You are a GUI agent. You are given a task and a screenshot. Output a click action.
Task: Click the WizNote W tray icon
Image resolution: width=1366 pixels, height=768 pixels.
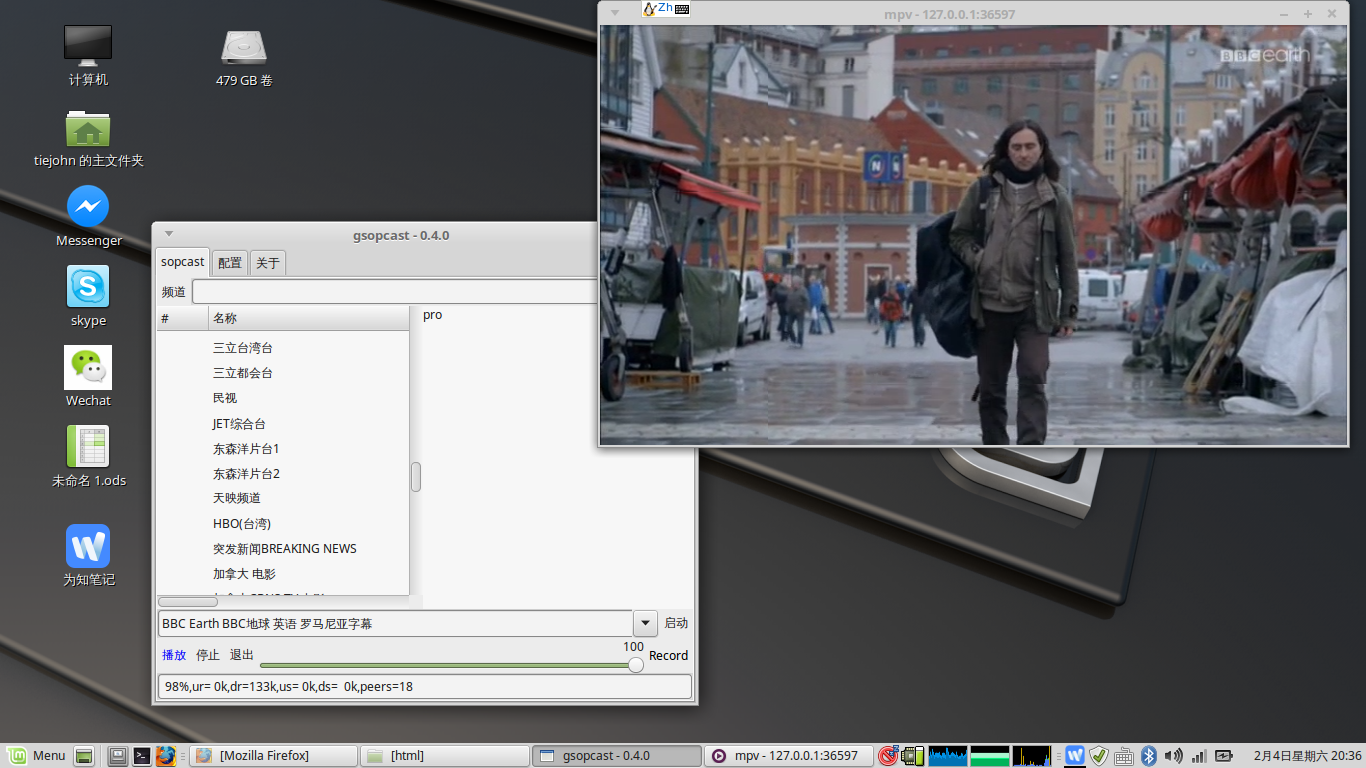pyautogui.click(x=1075, y=756)
